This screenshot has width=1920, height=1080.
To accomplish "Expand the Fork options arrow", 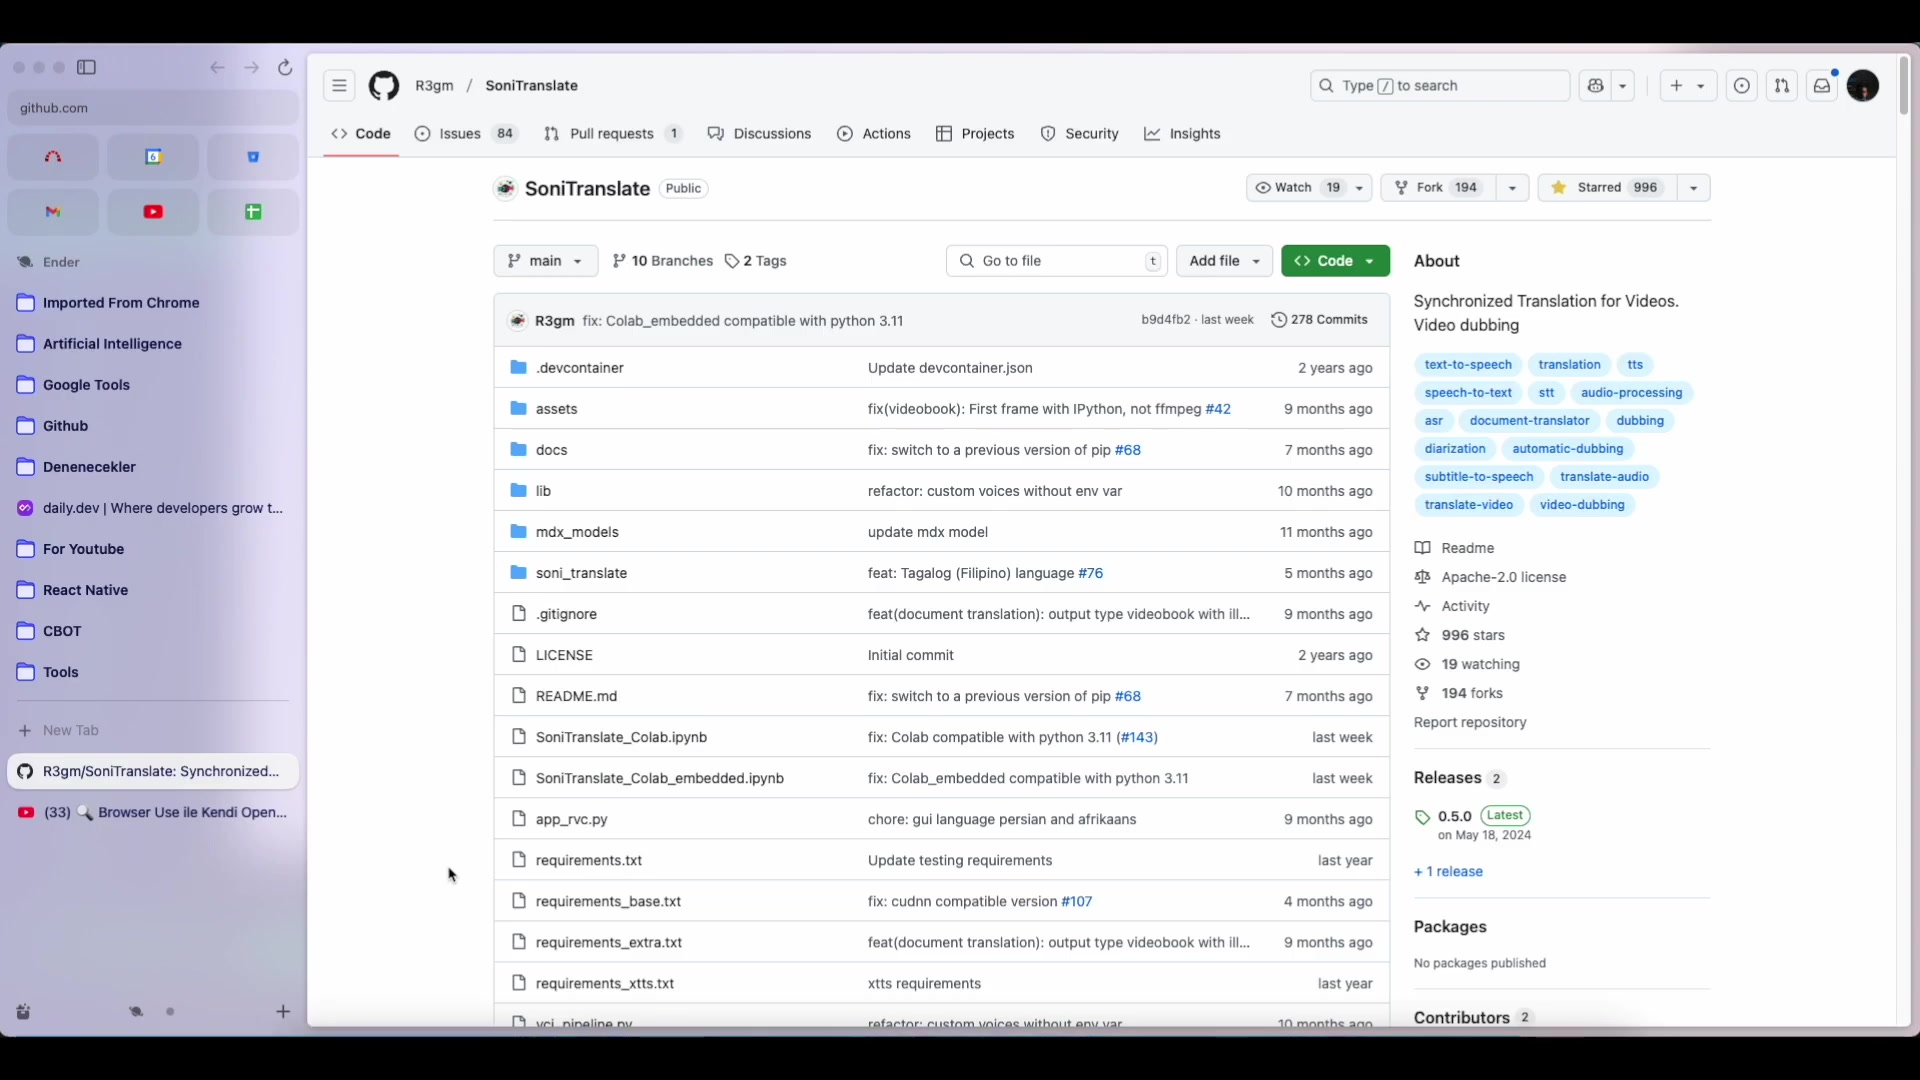I will (x=1512, y=188).
